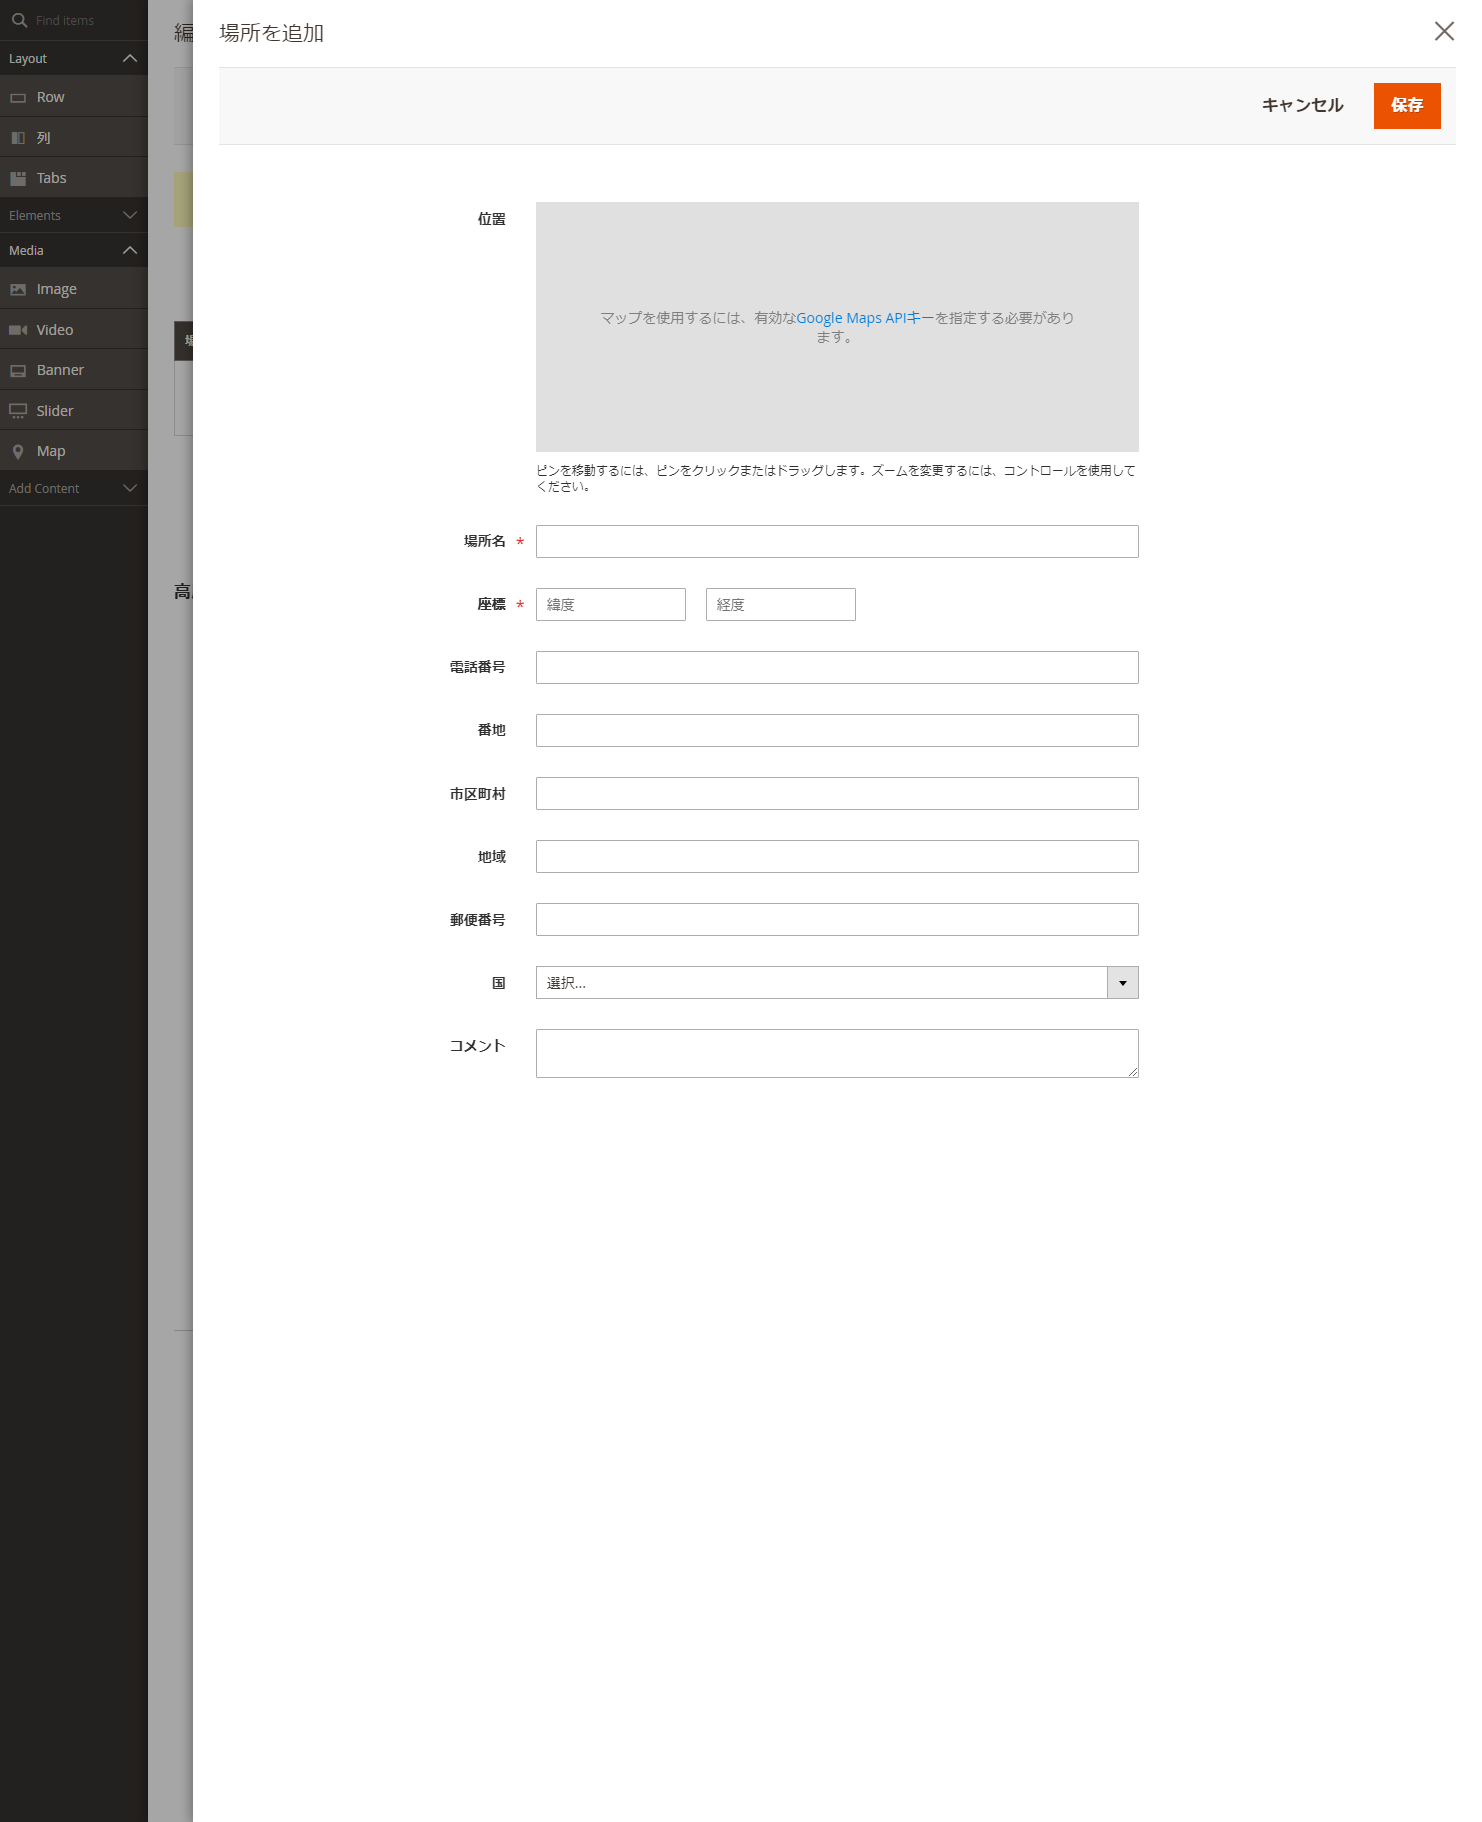Choose the Banner icon in sidebar
This screenshot has width=1482, height=1822.
[18, 371]
